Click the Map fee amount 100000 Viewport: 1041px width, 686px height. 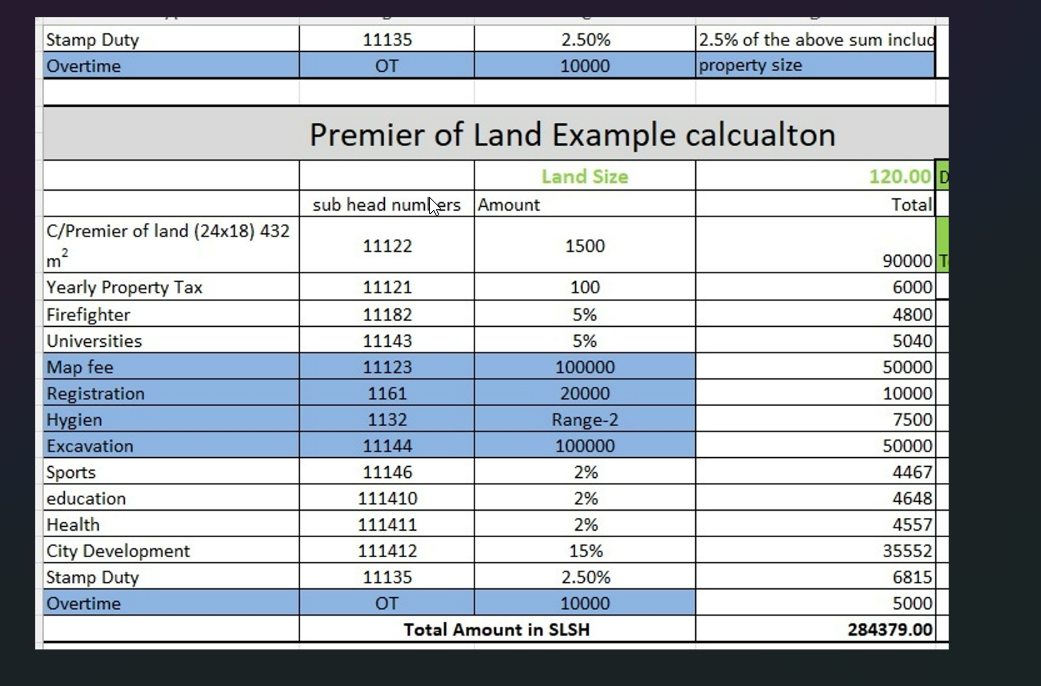(x=585, y=367)
